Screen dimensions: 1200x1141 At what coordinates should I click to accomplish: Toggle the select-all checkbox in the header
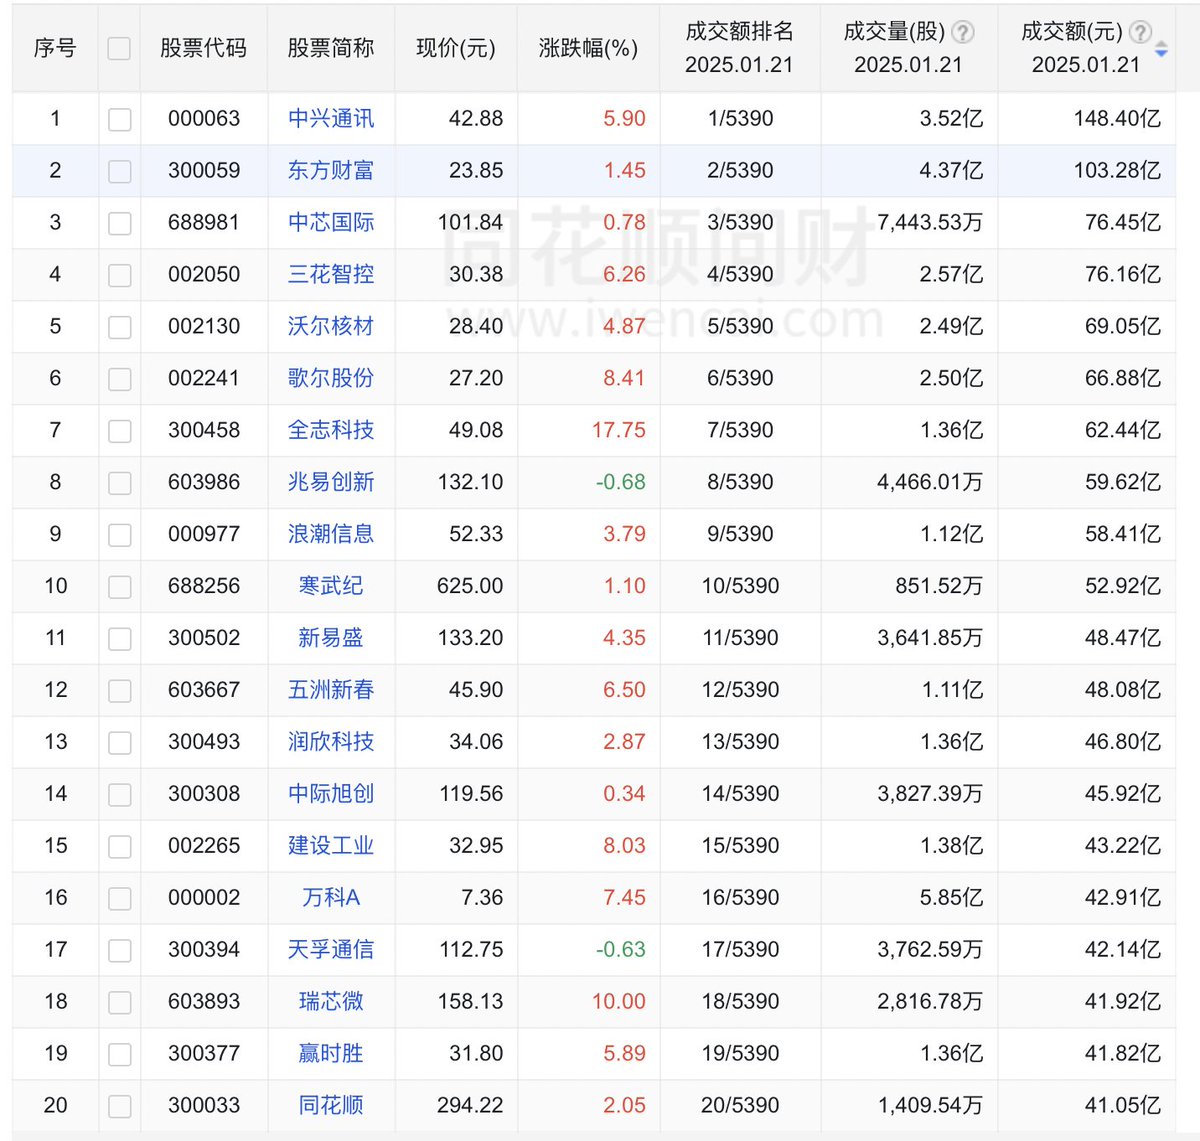tap(119, 47)
